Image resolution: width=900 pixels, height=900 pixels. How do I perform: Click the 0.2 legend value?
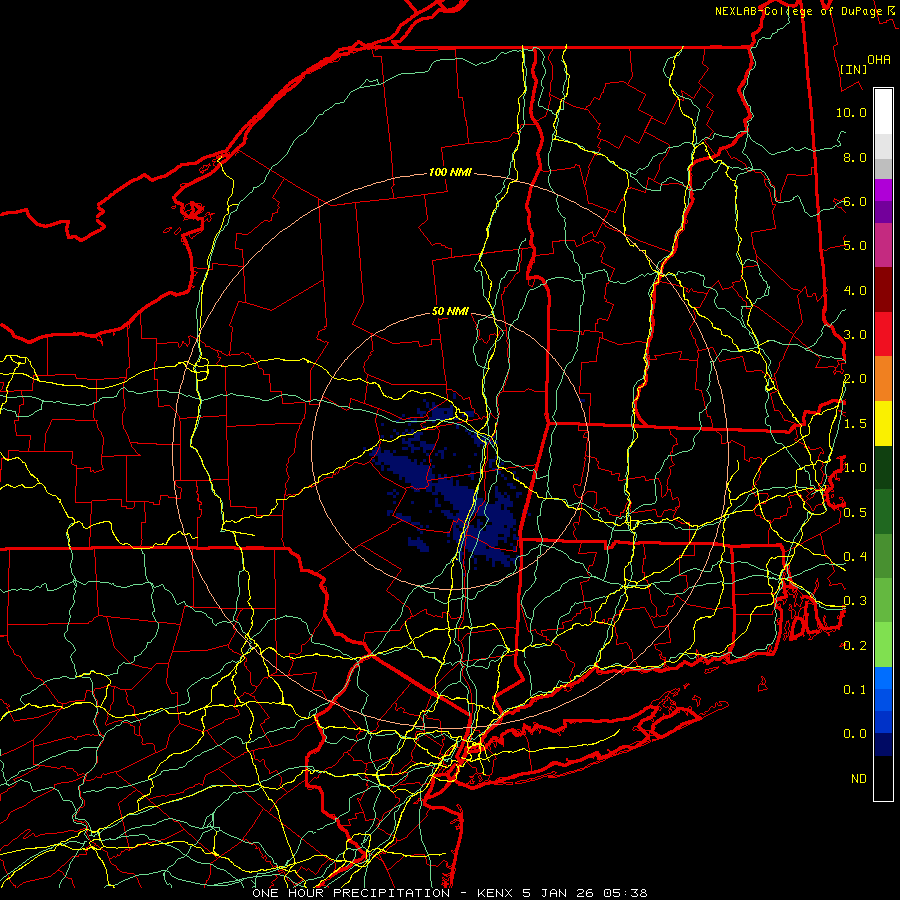tap(855, 646)
